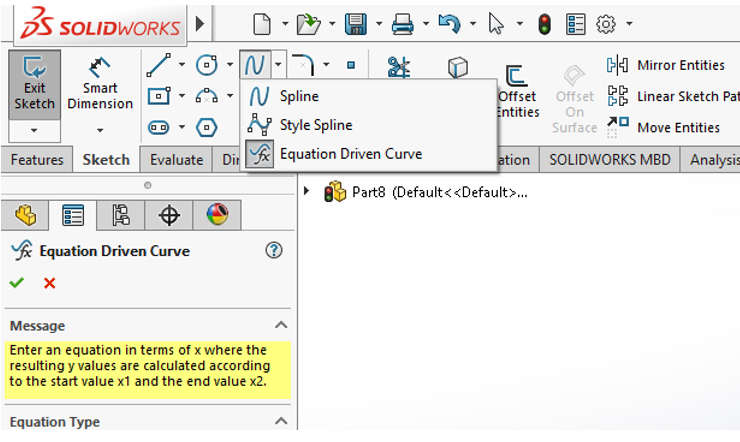
Task: Open the Circle tool dropdown arrow
Action: pyautogui.click(x=230, y=65)
